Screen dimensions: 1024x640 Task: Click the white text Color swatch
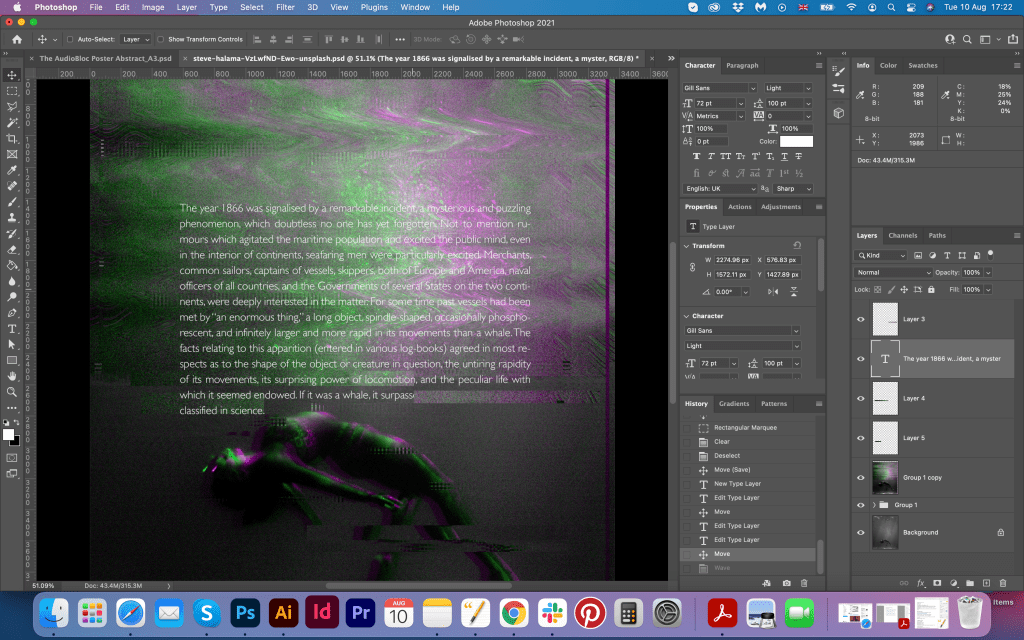point(797,141)
